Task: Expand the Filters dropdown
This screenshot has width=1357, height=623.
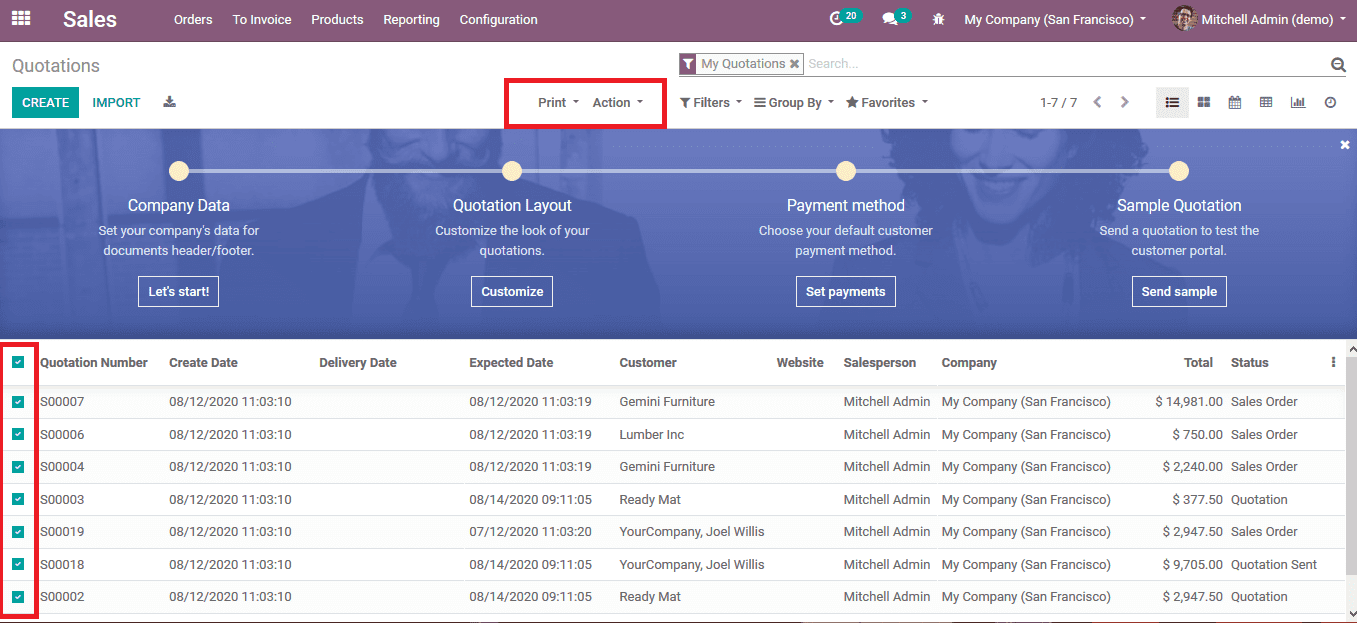Action: tap(711, 102)
